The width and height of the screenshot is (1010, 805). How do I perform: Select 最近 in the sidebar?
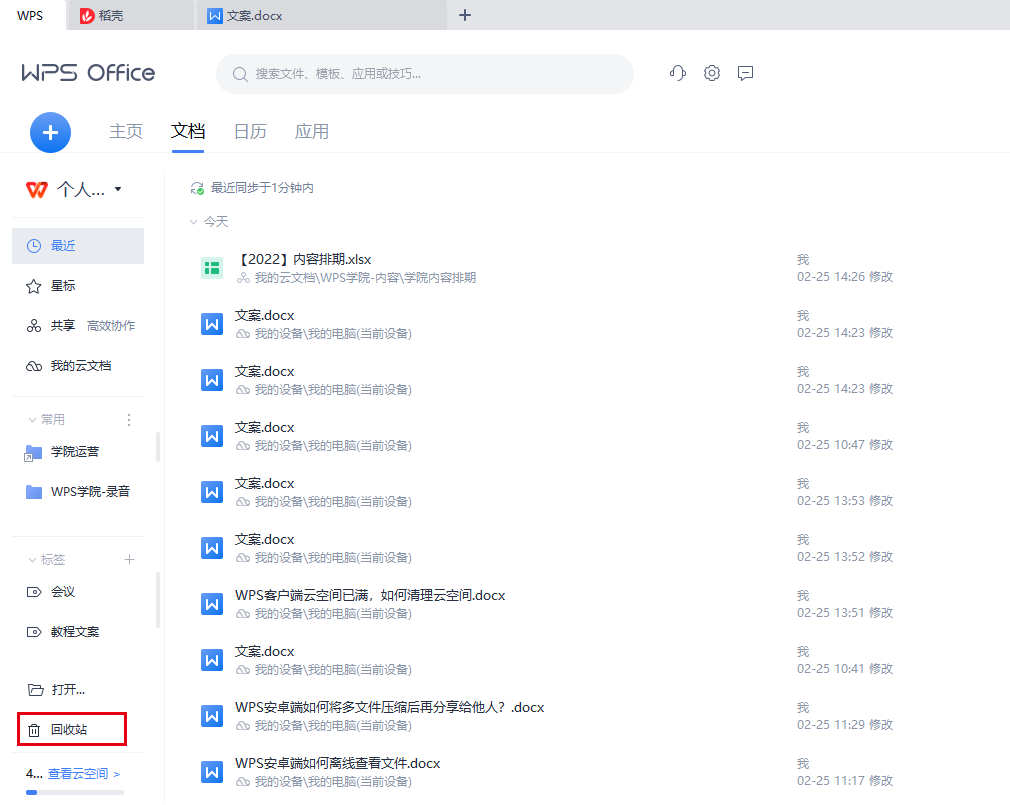[x=78, y=246]
